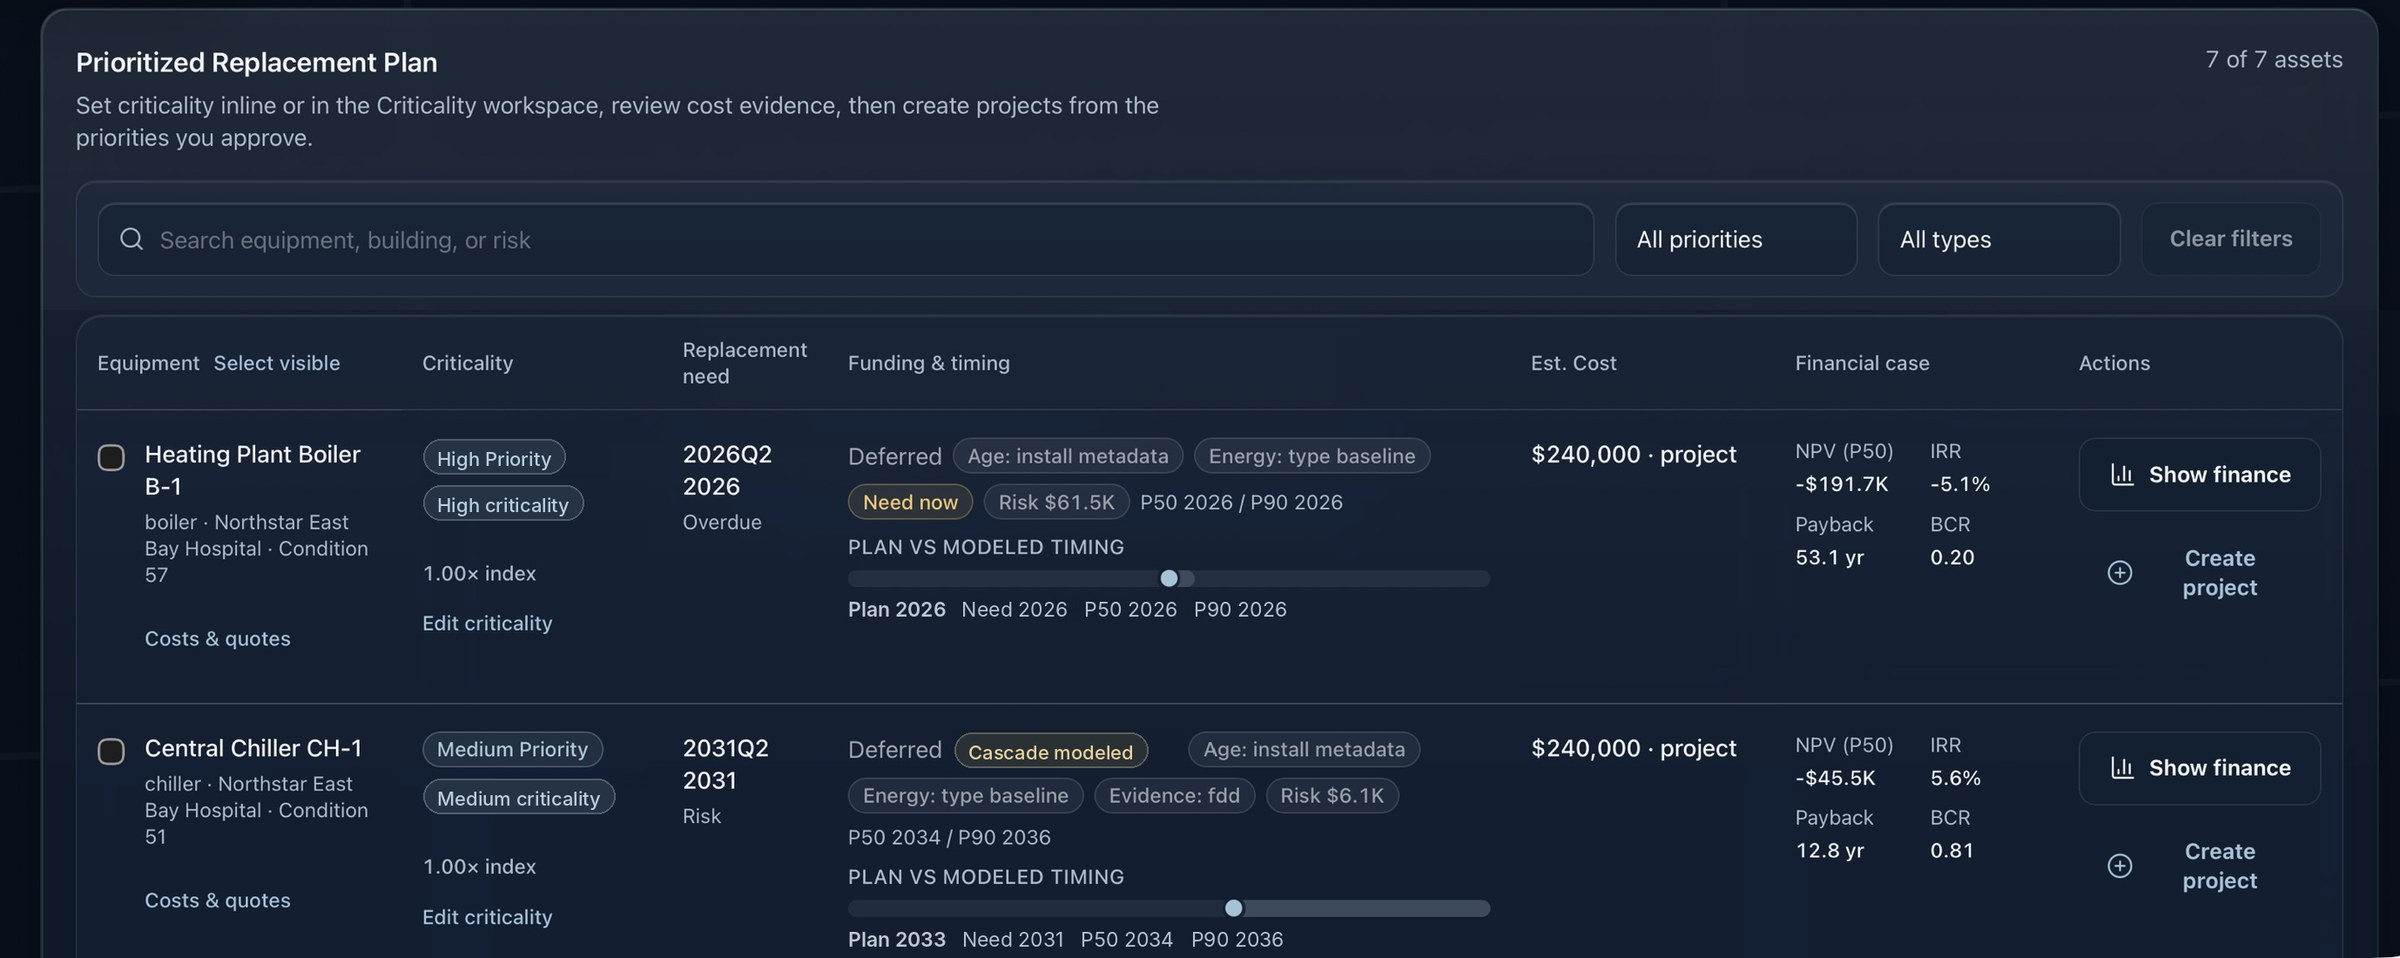The image size is (2400, 958).
Task: Click the Risk $6.1K tag
Action: coord(1332,796)
